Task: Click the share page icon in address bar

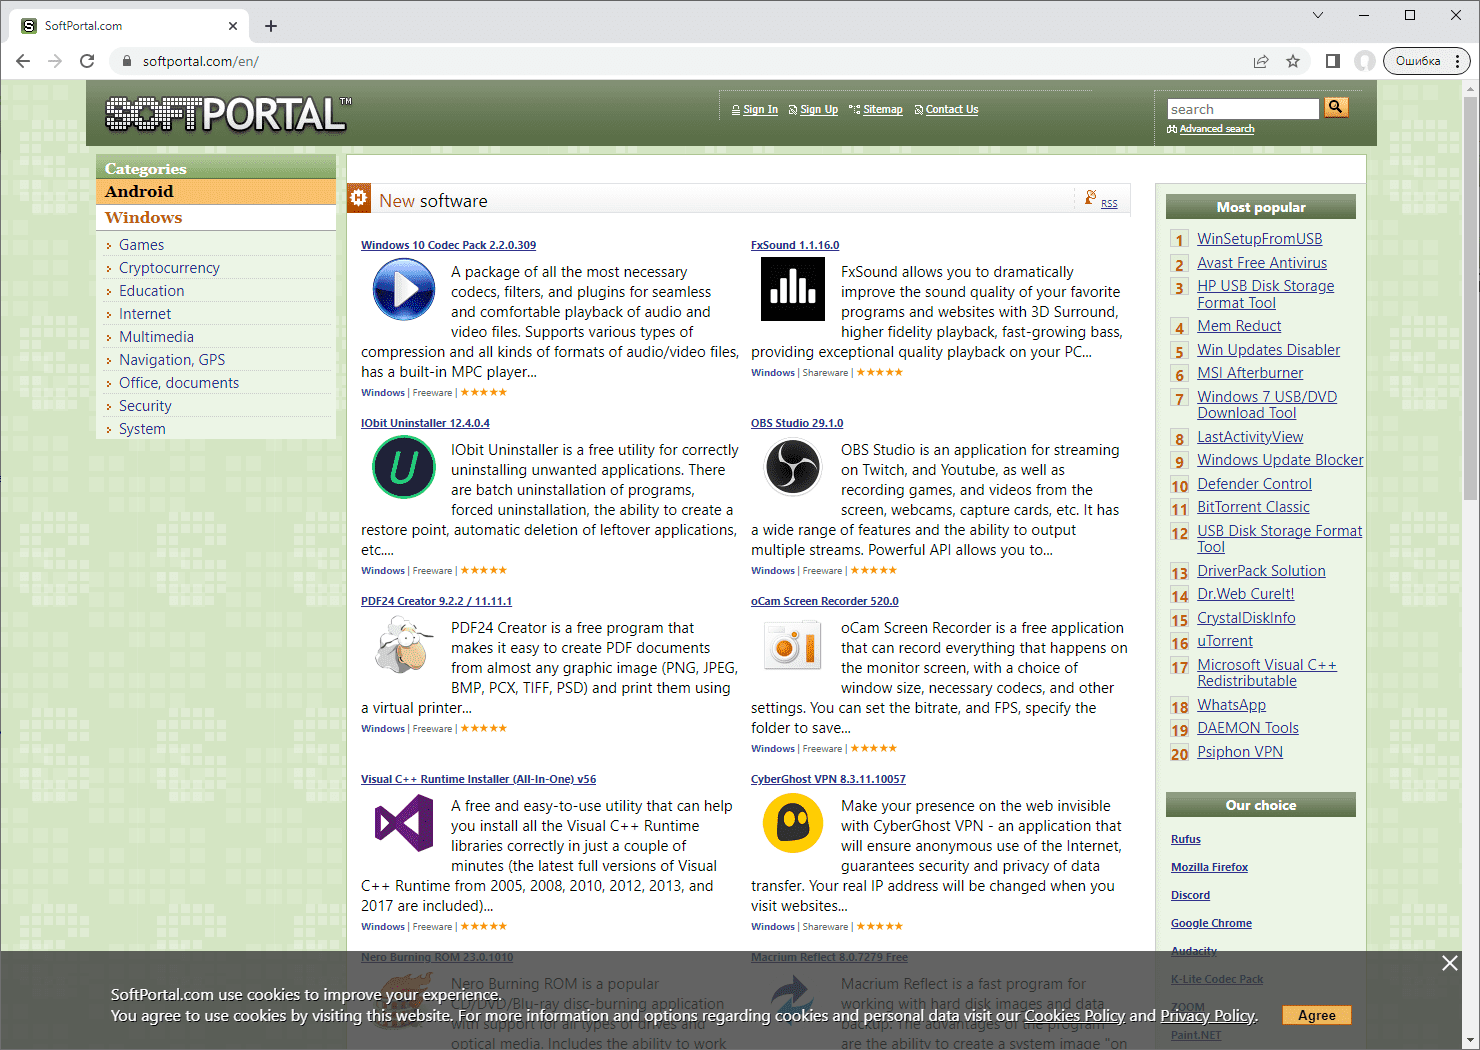Action: [x=1261, y=61]
